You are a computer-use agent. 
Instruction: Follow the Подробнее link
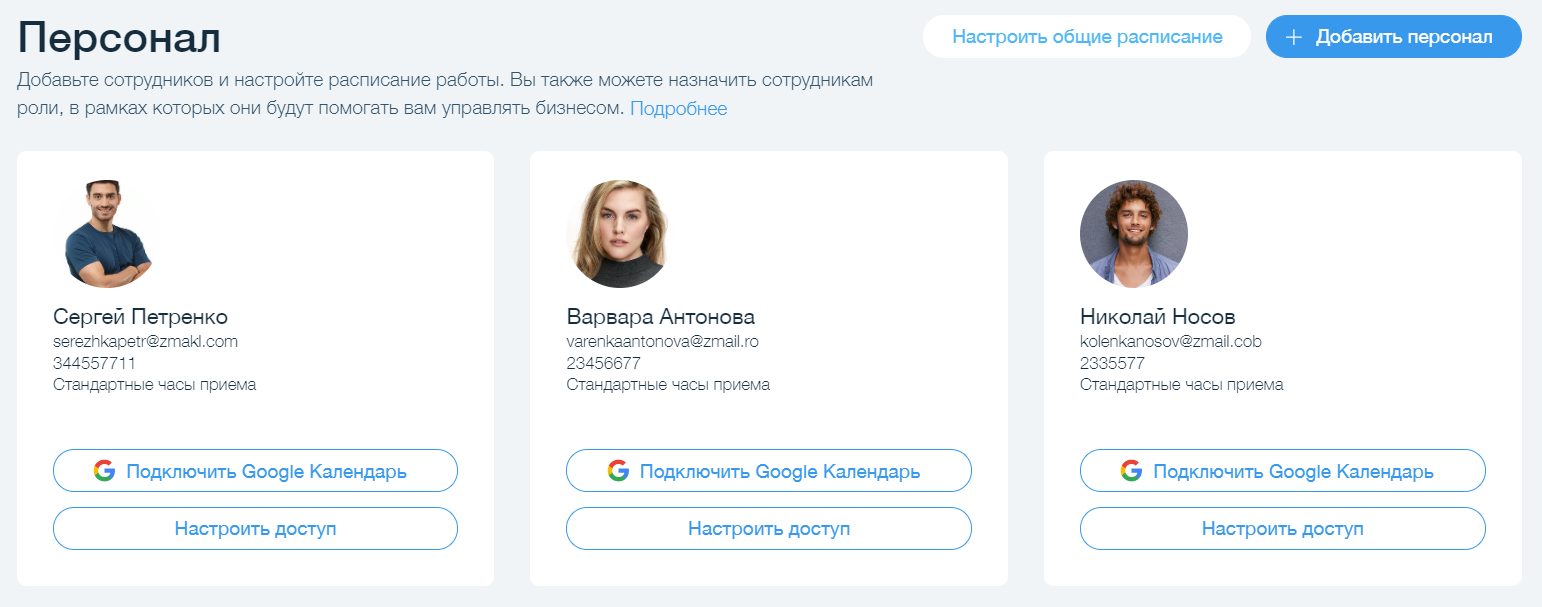678,109
